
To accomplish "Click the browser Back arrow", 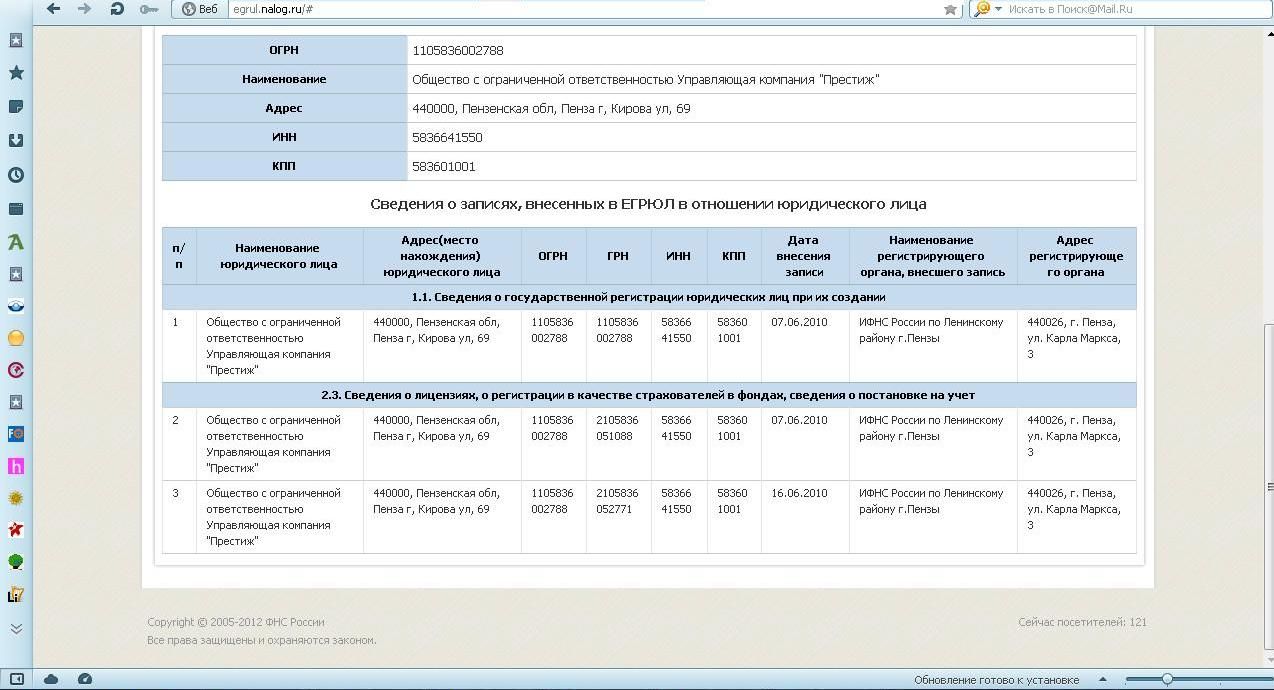I will [53, 9].
